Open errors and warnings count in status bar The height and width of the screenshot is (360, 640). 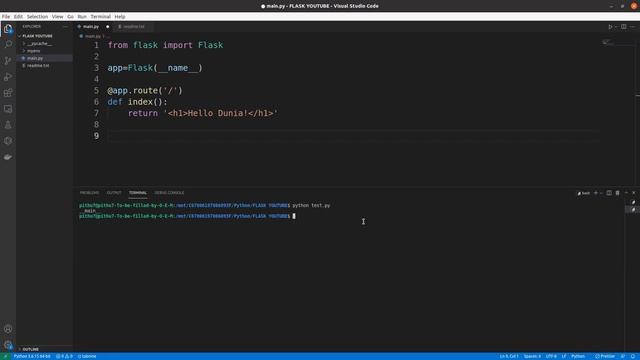tap(64, 356)
